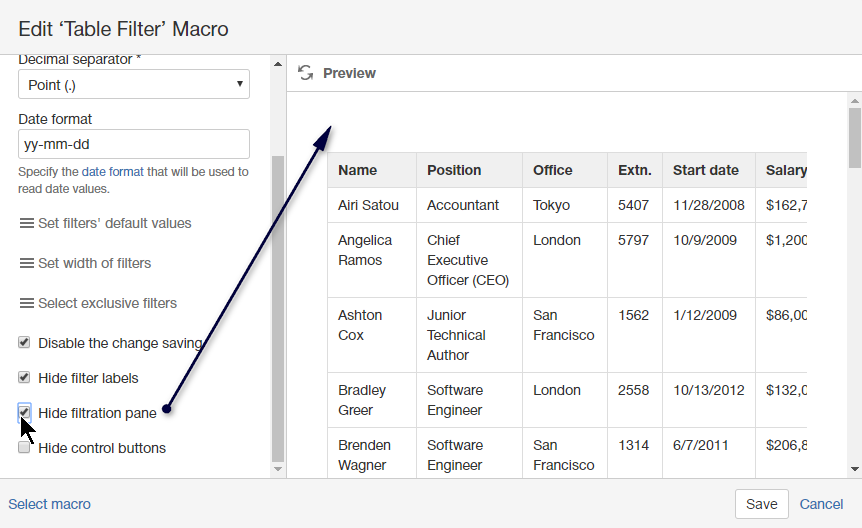
Task: Toggle Hide filtration pane checkbox
Action: click(24, 412)
